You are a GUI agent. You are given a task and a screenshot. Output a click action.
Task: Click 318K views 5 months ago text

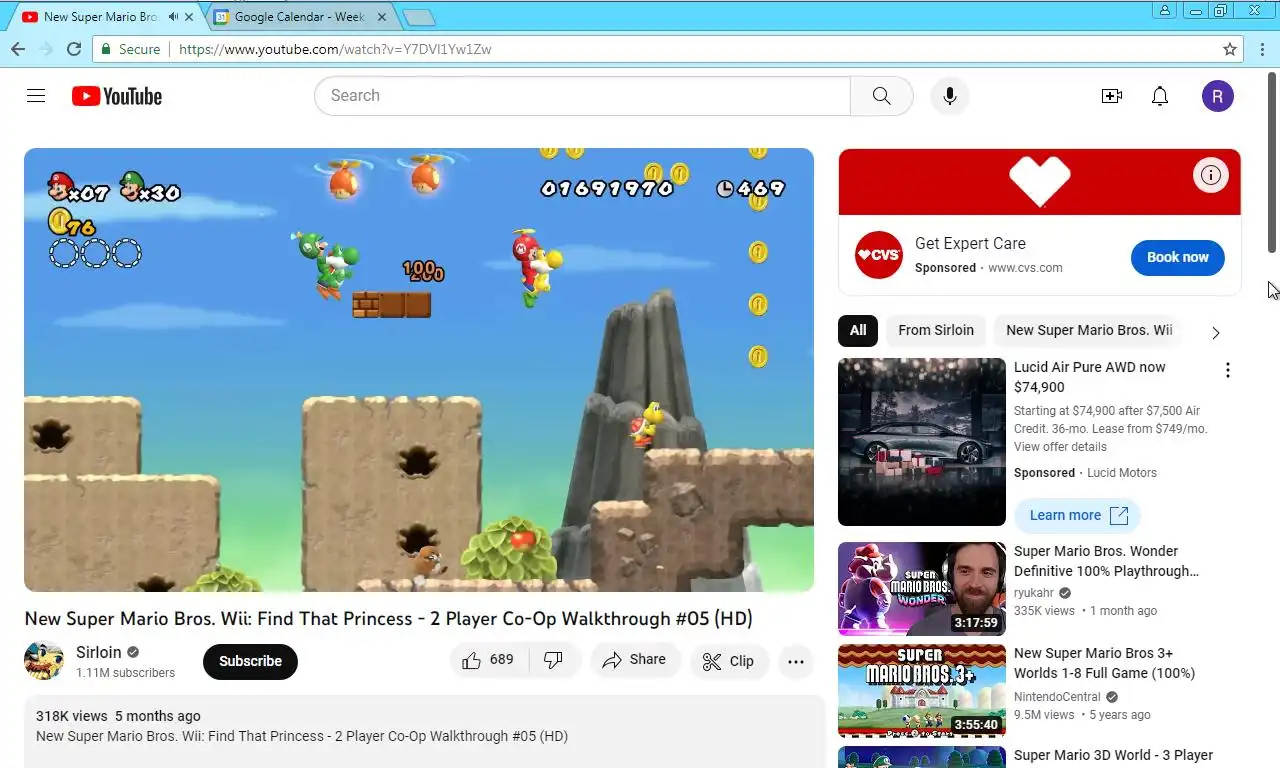pyautogui.click(x=118, y=716)
